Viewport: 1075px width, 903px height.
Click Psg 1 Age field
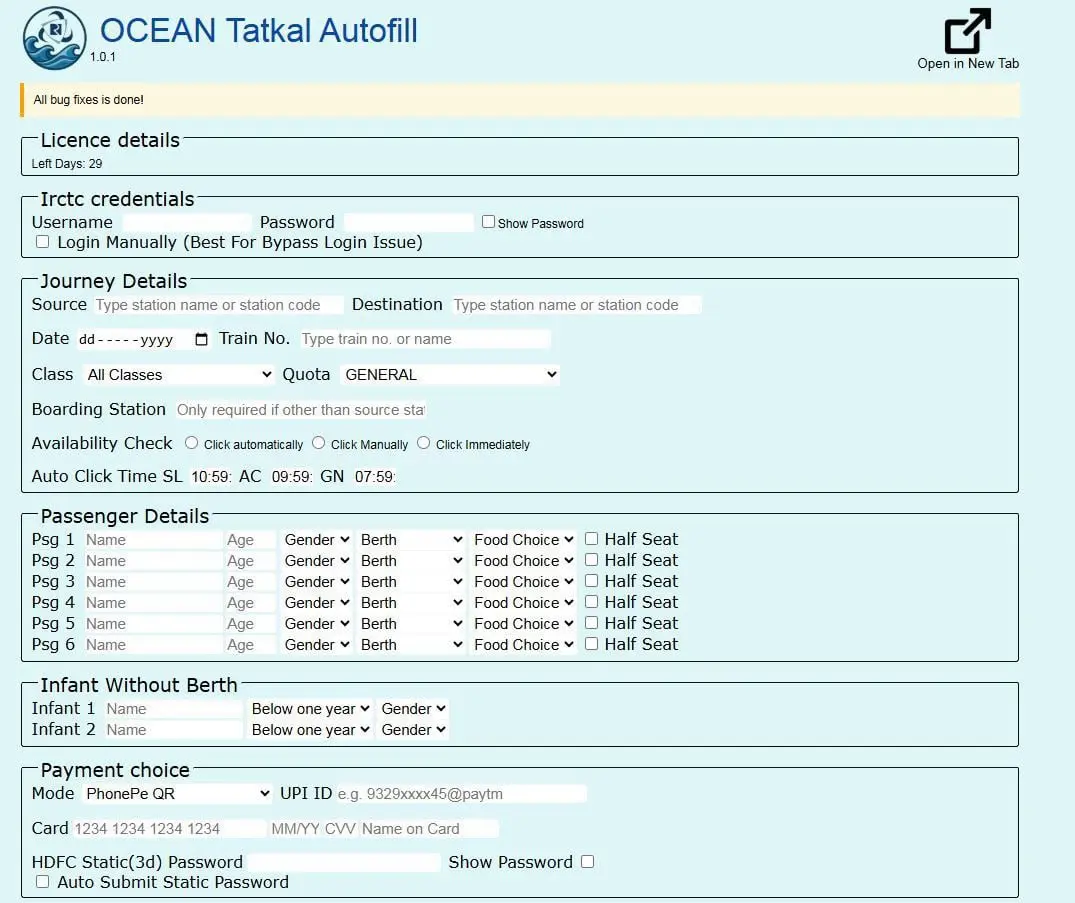click(250, 540)
